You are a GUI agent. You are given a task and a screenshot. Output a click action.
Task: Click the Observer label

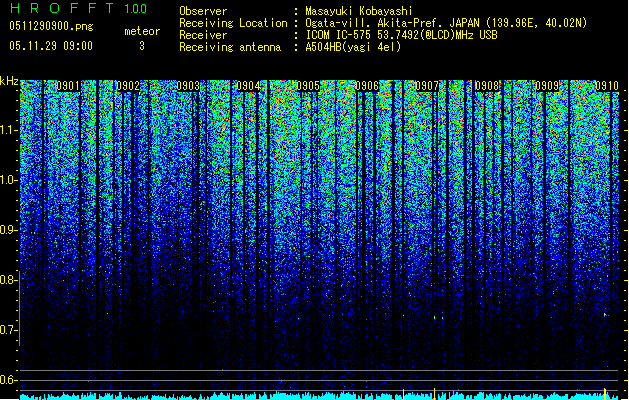[x=203, y=11]
